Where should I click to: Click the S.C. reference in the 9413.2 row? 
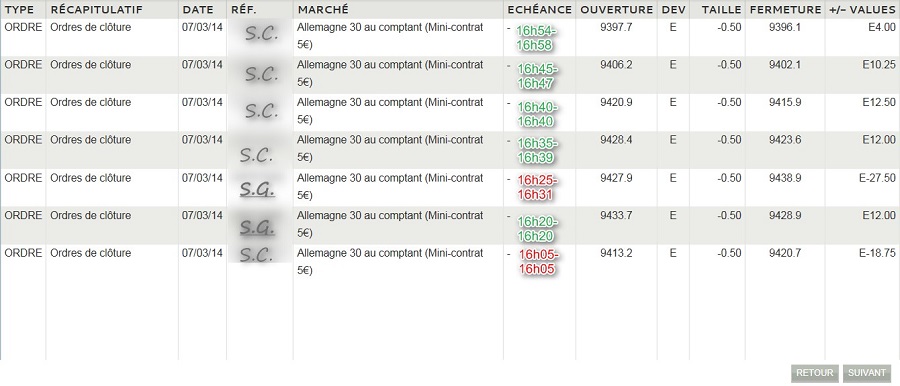pyautogui.click(x=256, y=255)
